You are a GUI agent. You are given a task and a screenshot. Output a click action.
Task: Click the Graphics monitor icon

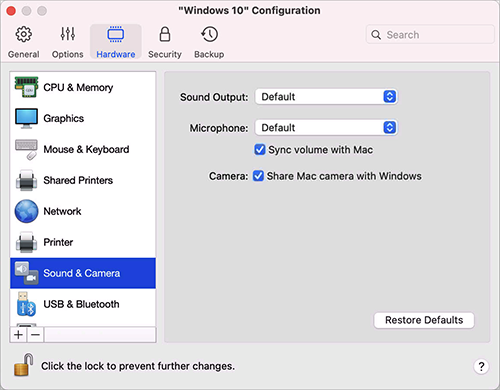click(x=26, y=118)
